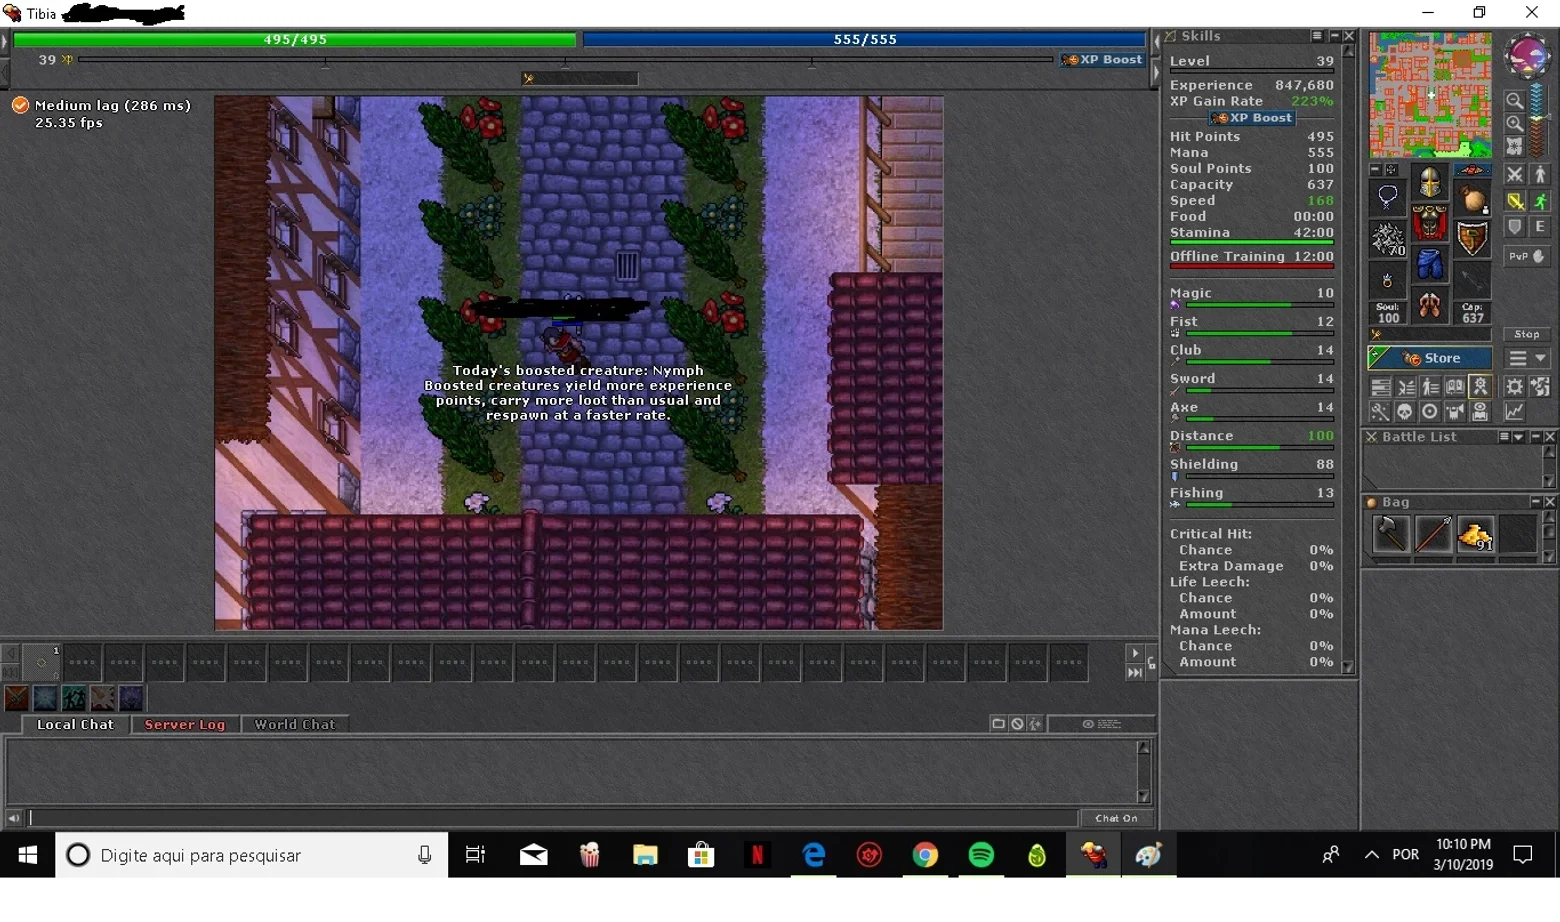Click the shield equipment slot
This screenshot has width=1560, height=922.
[x=1472, y=239]
